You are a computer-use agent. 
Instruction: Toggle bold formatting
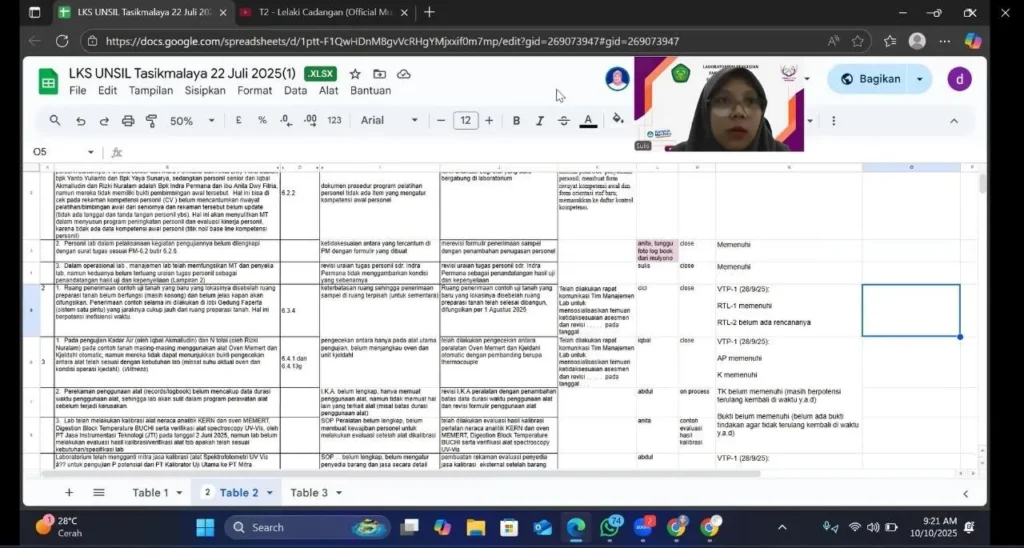516,121
